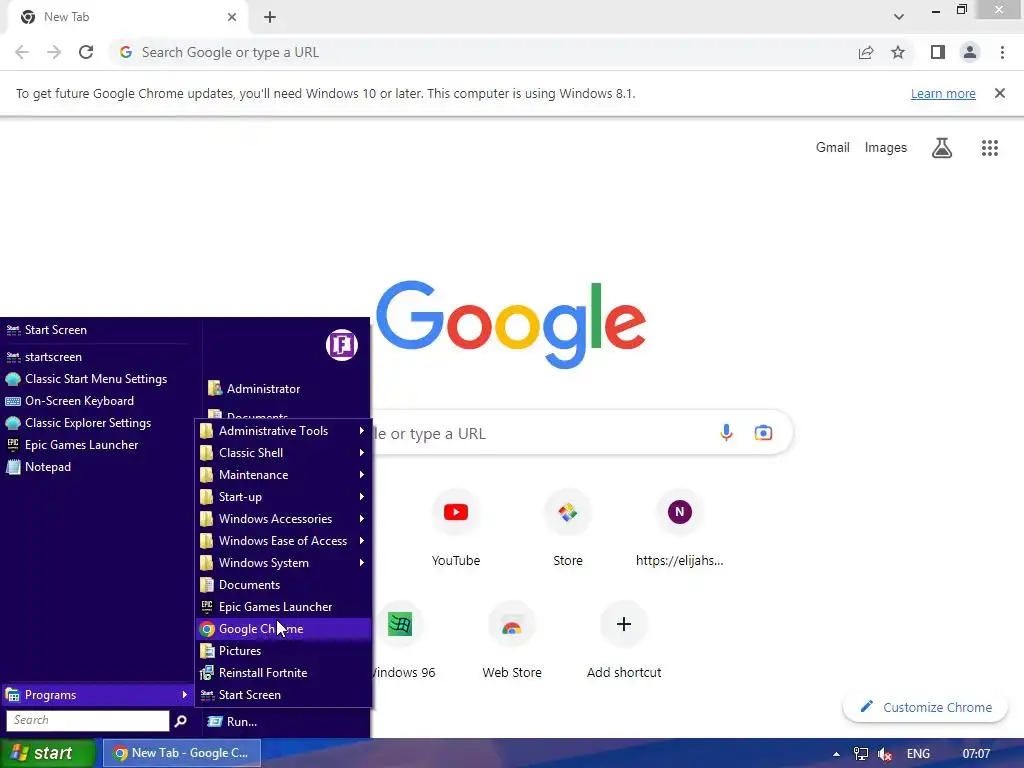Dismiss the Windows update notice bar
The image size is (1024, 768).
click(x=999, y=93)
